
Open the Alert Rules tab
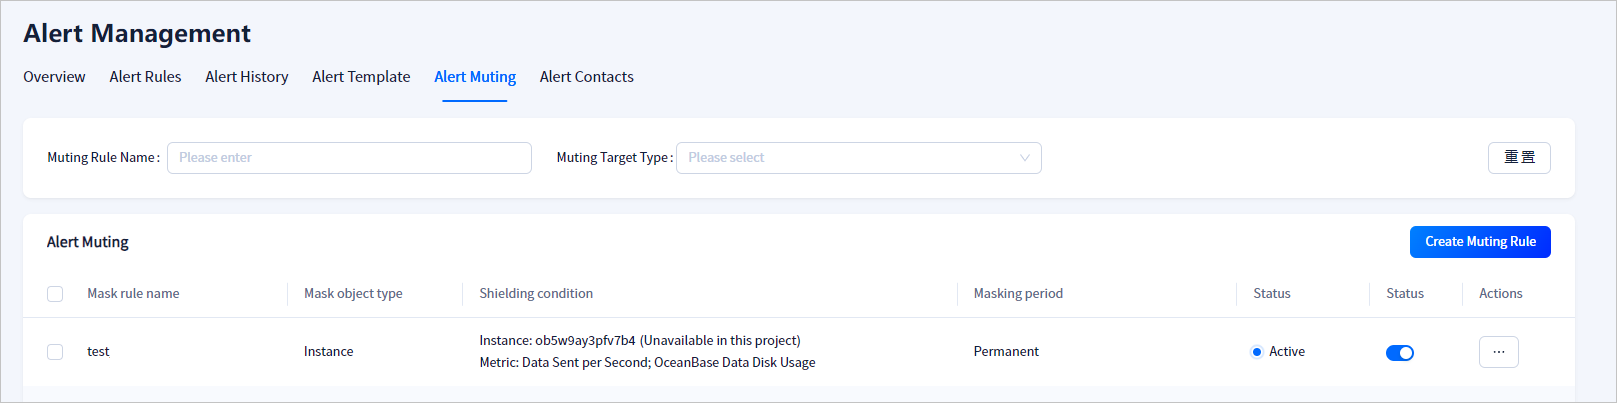[145, 77]
